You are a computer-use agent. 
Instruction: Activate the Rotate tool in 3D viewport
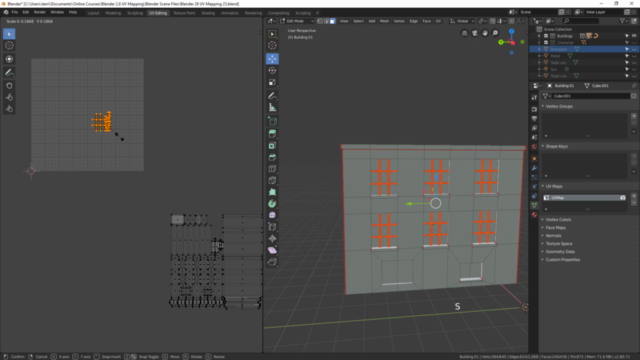coord(272,71)
